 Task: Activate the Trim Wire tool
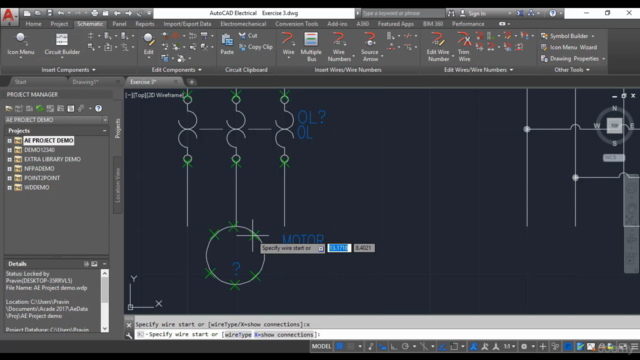464,47
